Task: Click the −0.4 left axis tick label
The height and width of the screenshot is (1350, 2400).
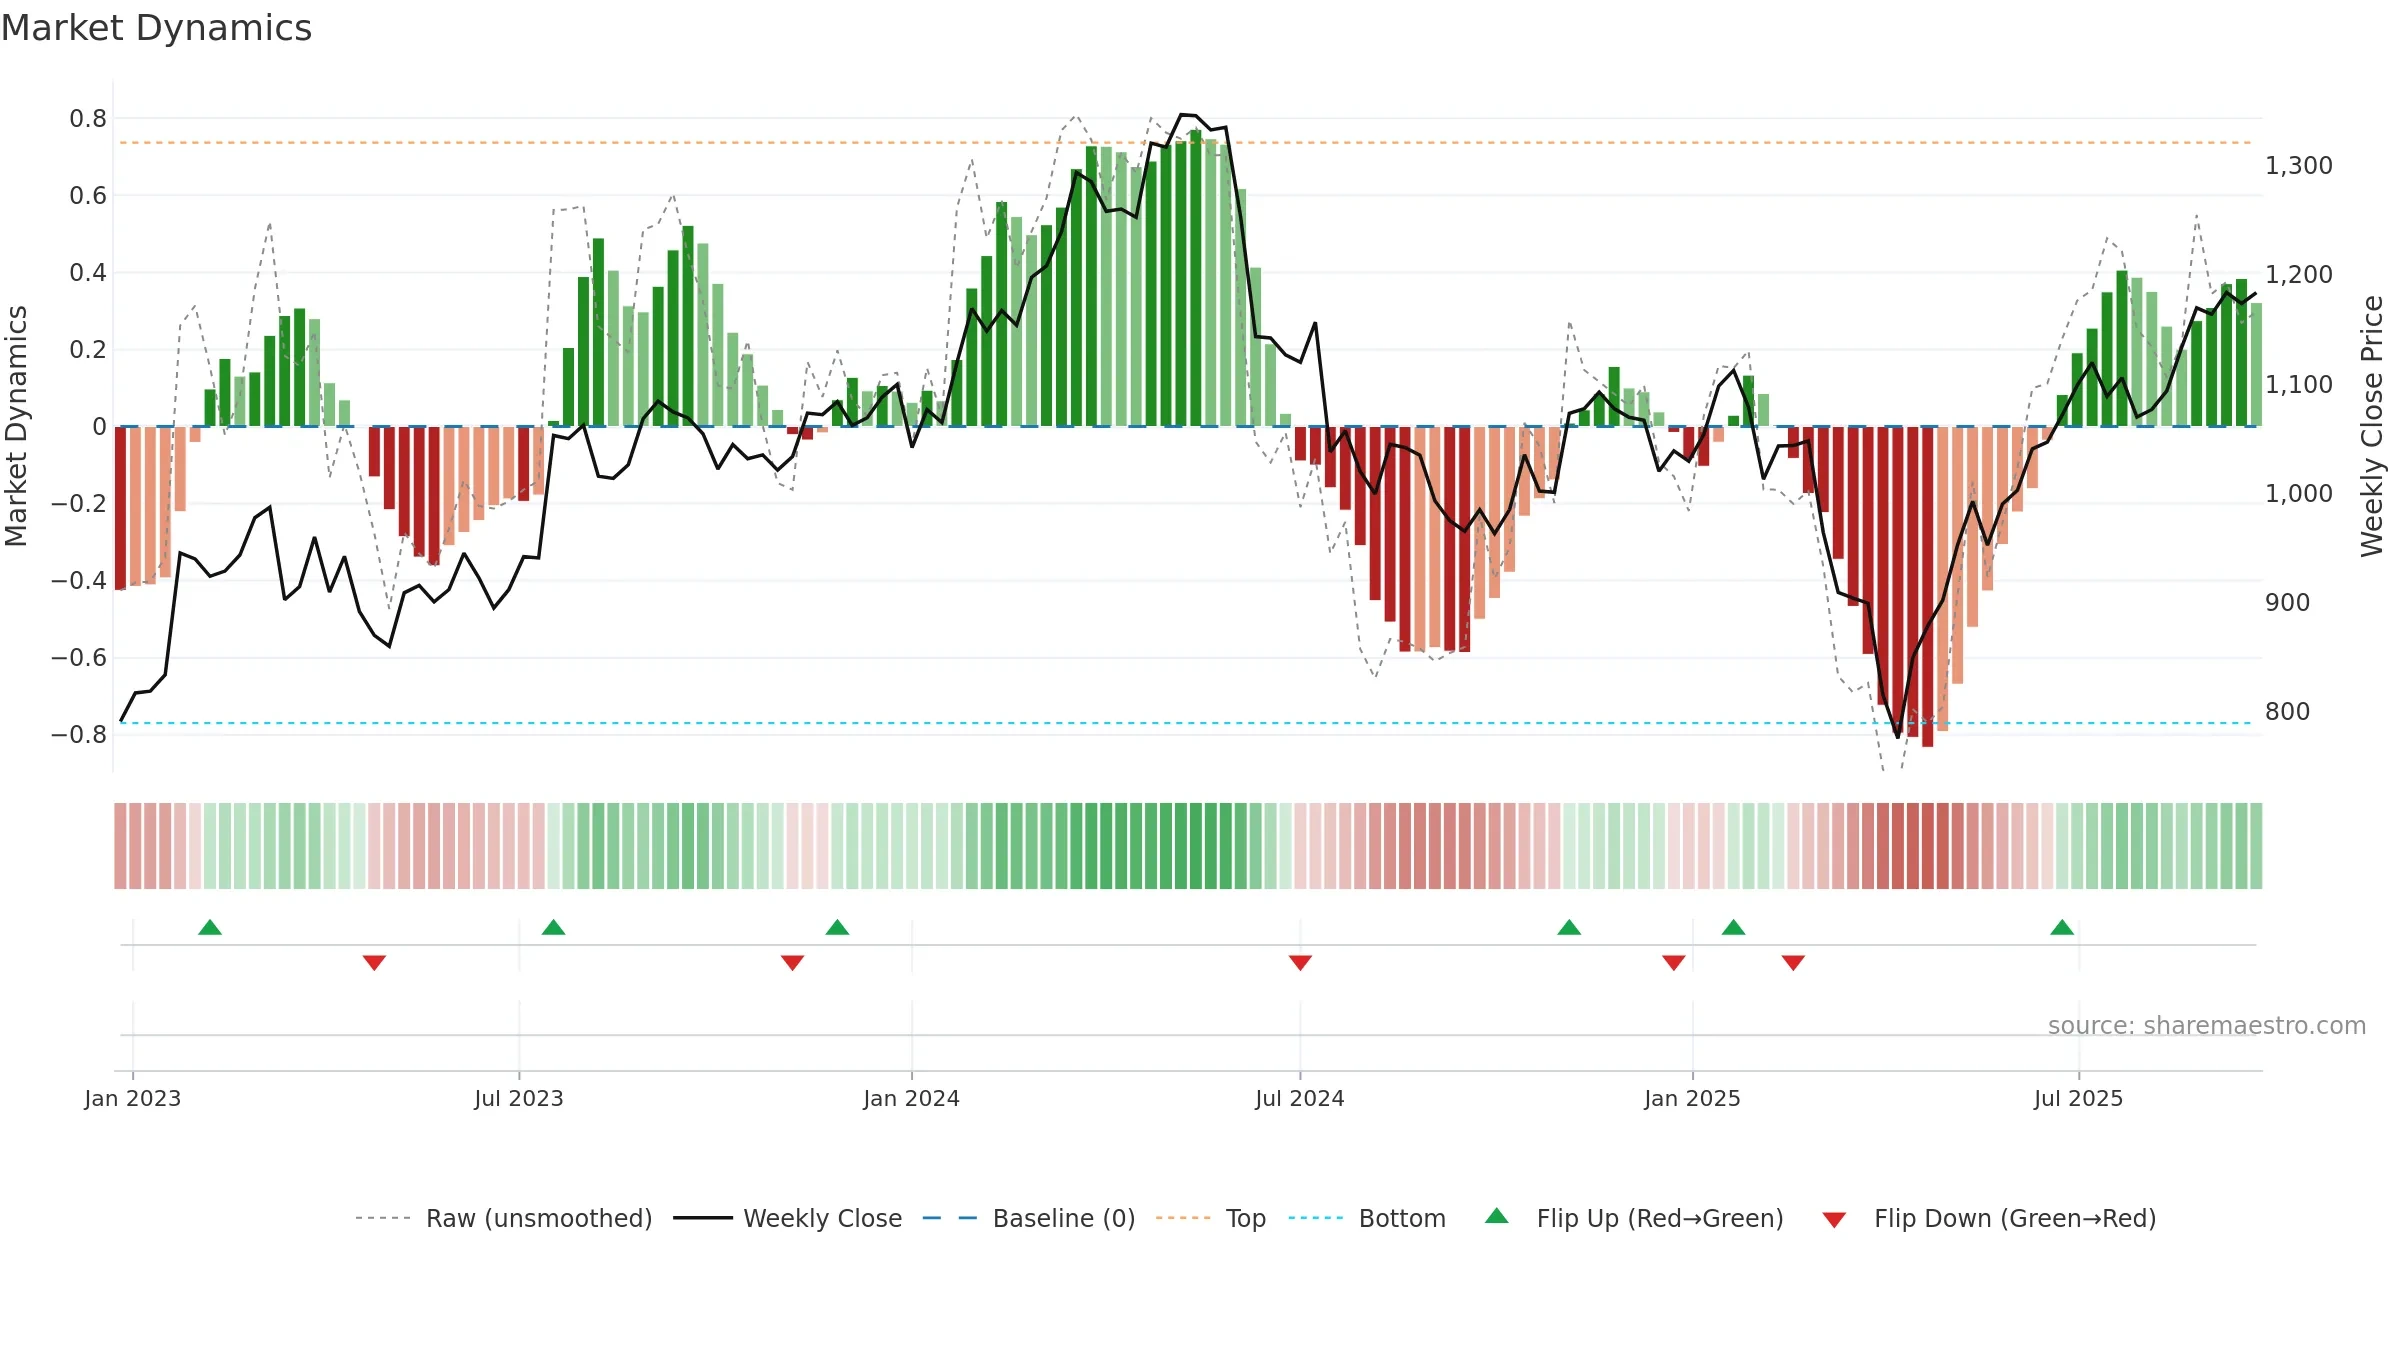Action: pos(79,580)
